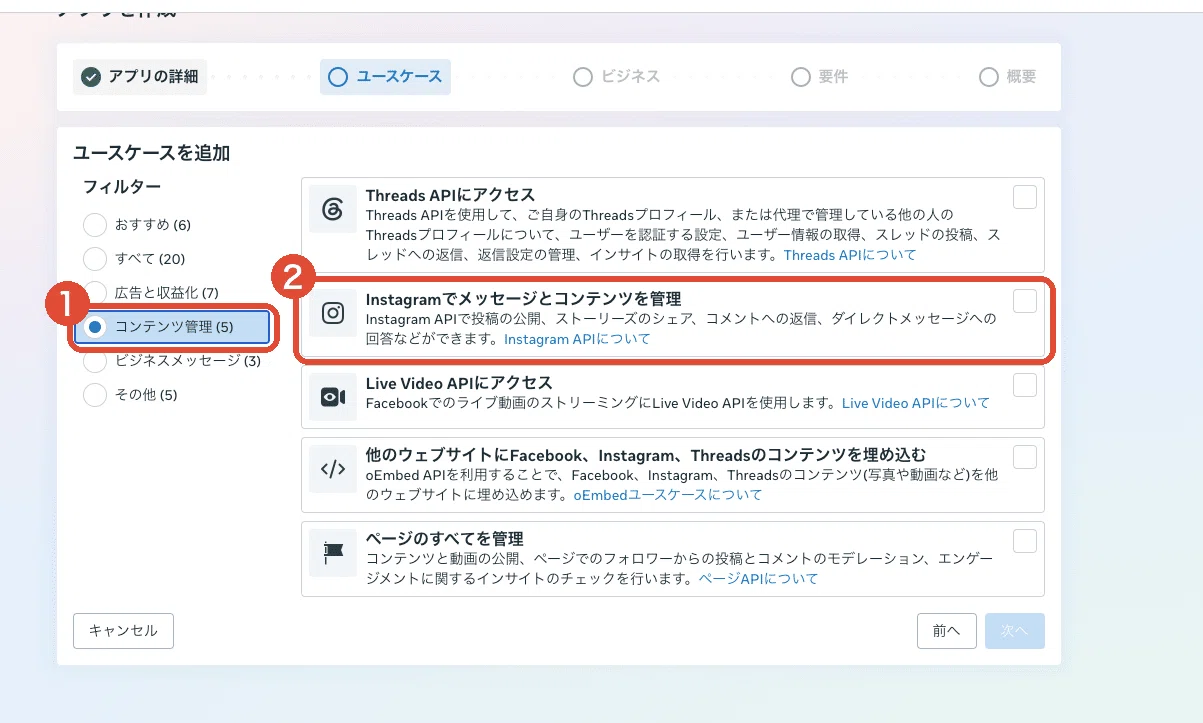Click the キャンセル button
The height and width of the screenshot is (723, 1203).
click(123, 631)
